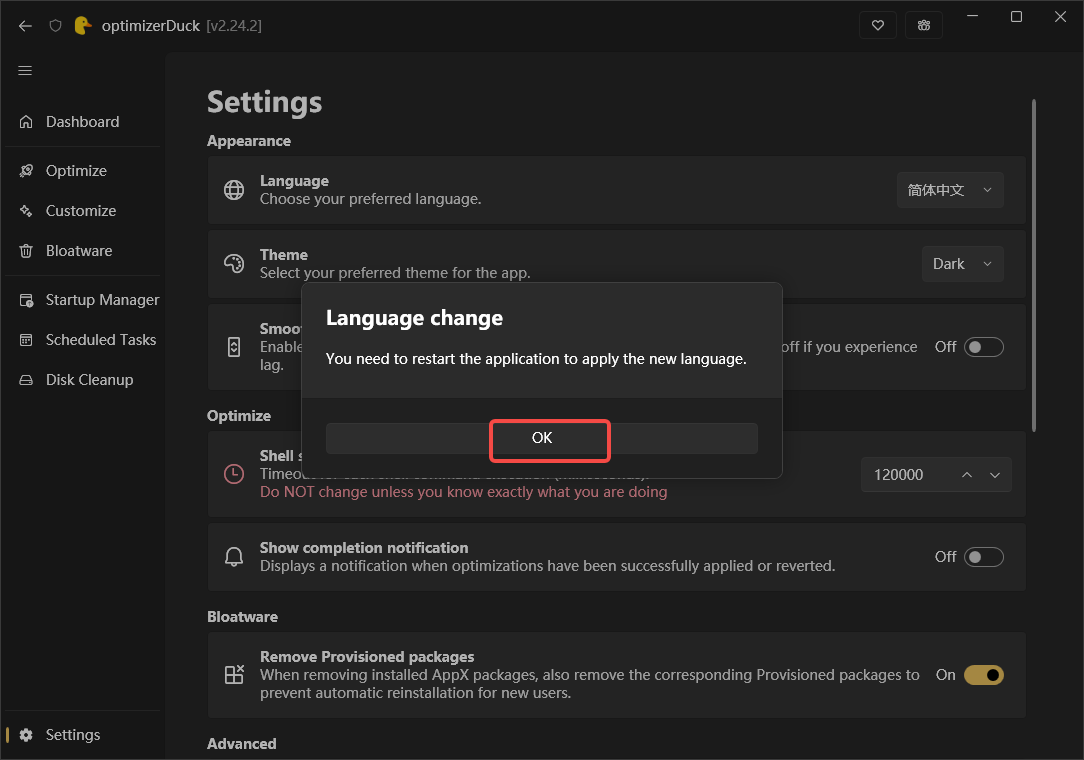Open Startup Manager
The height and width of the screenshot is (760, 1084).
tap(83, 300)
